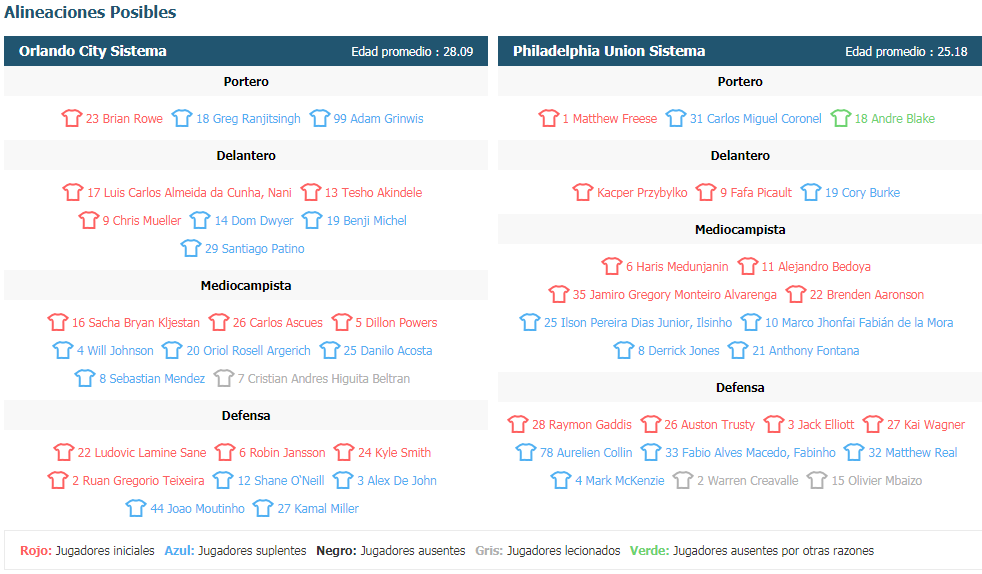Click the blue jersey icon beside Dom Dwyer
The image size is (982, 574).
tap(200, 220)
